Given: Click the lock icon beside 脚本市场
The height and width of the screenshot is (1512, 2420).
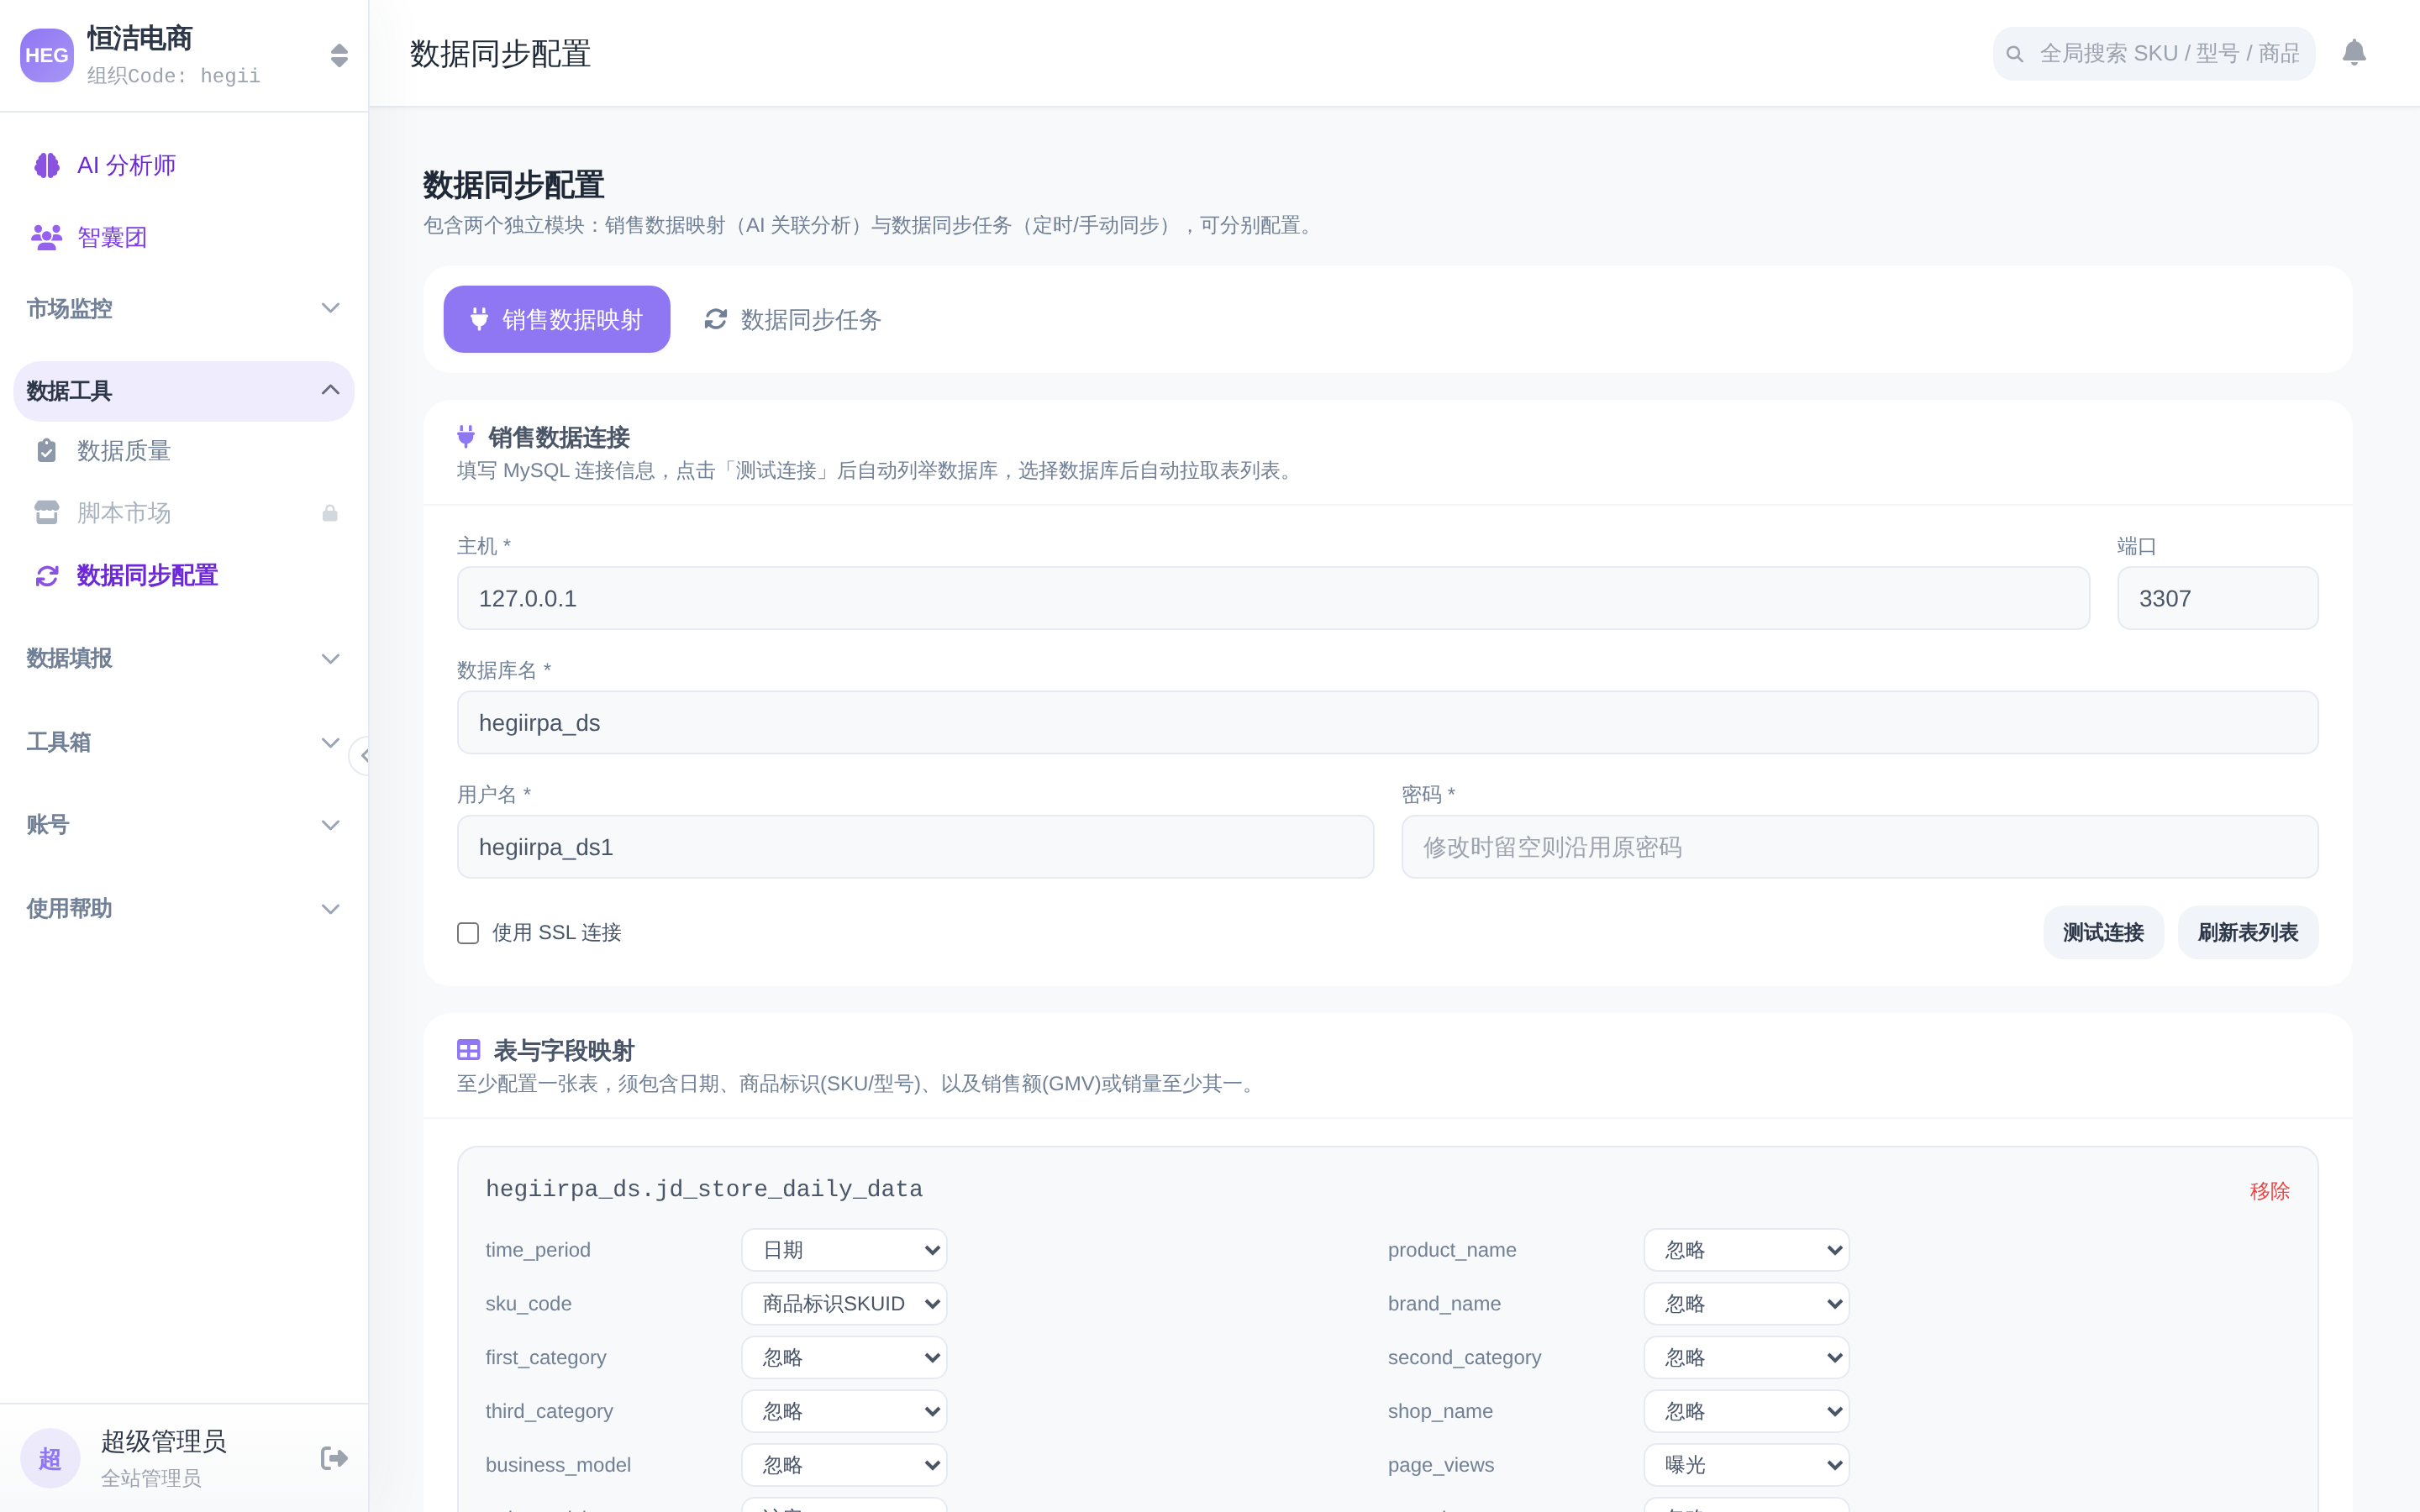Looking at the screenshot, I should [x=330, y=513].
